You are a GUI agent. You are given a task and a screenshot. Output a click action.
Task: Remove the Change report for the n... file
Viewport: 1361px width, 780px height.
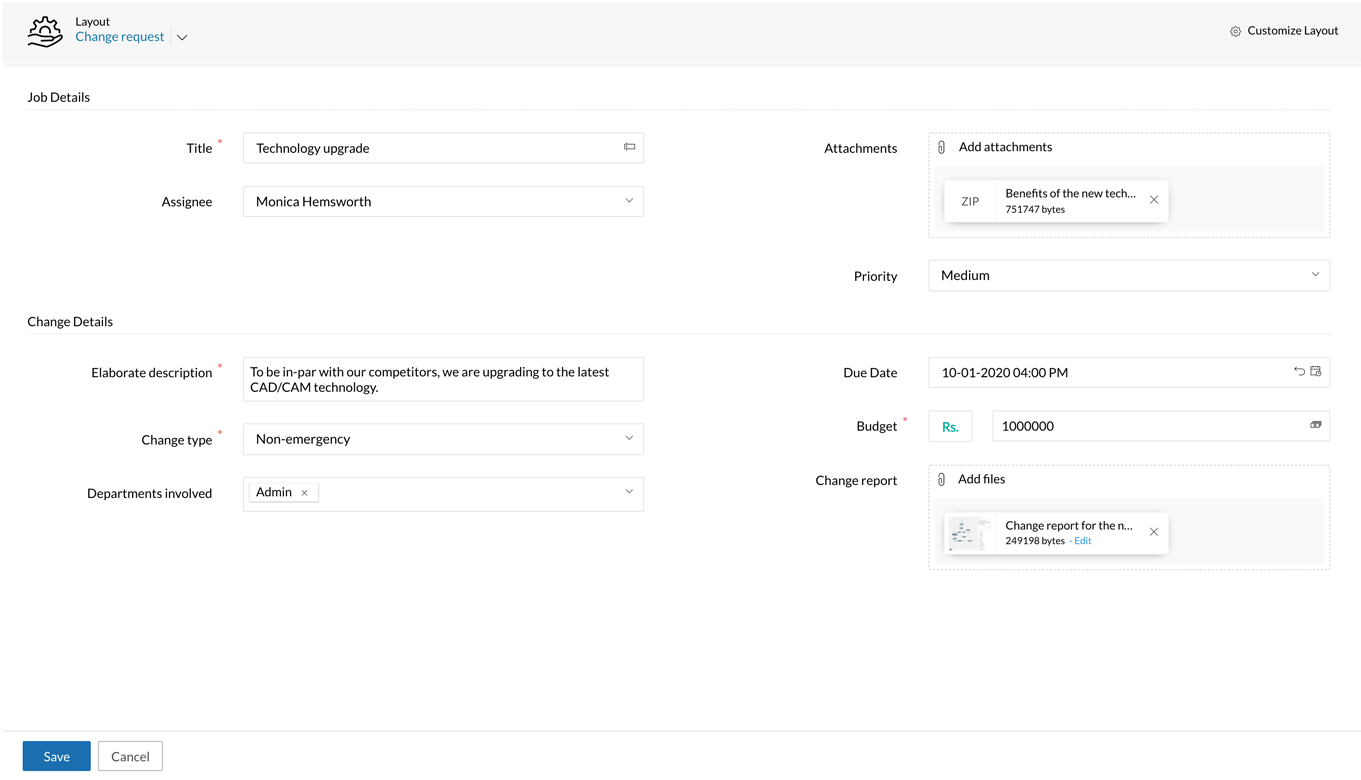click(x=1154, y=532)
